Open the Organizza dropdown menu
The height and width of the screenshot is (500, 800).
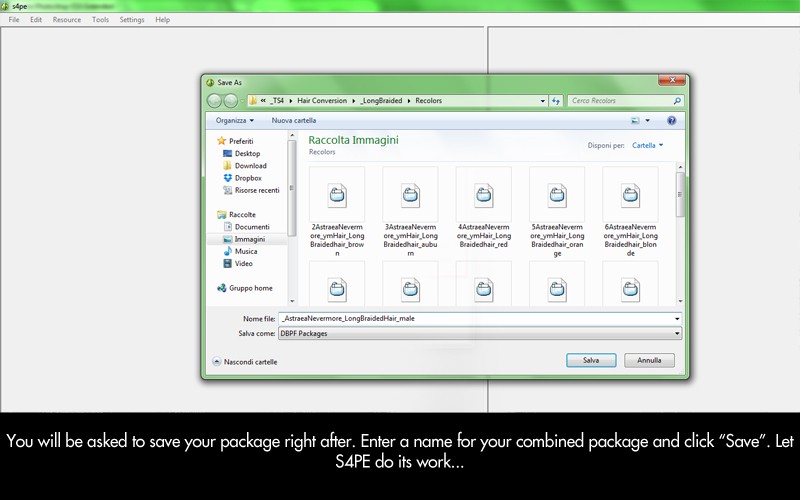pyautogui.click(x=234, y=120)
